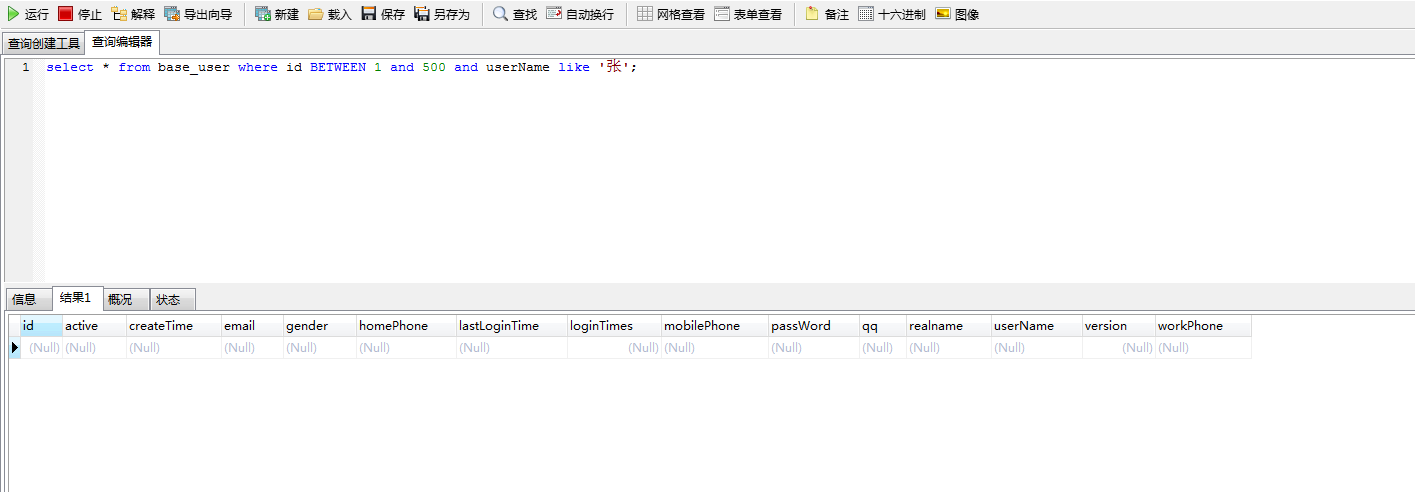
Task: Stop execution with 停止 button
Action: click(80, 14)
